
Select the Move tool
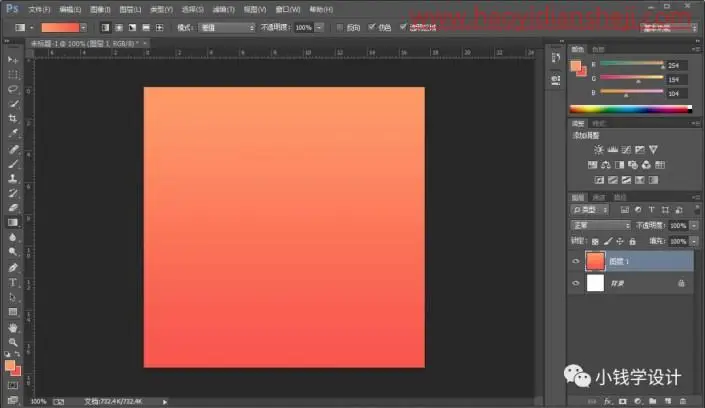(13, 60)
